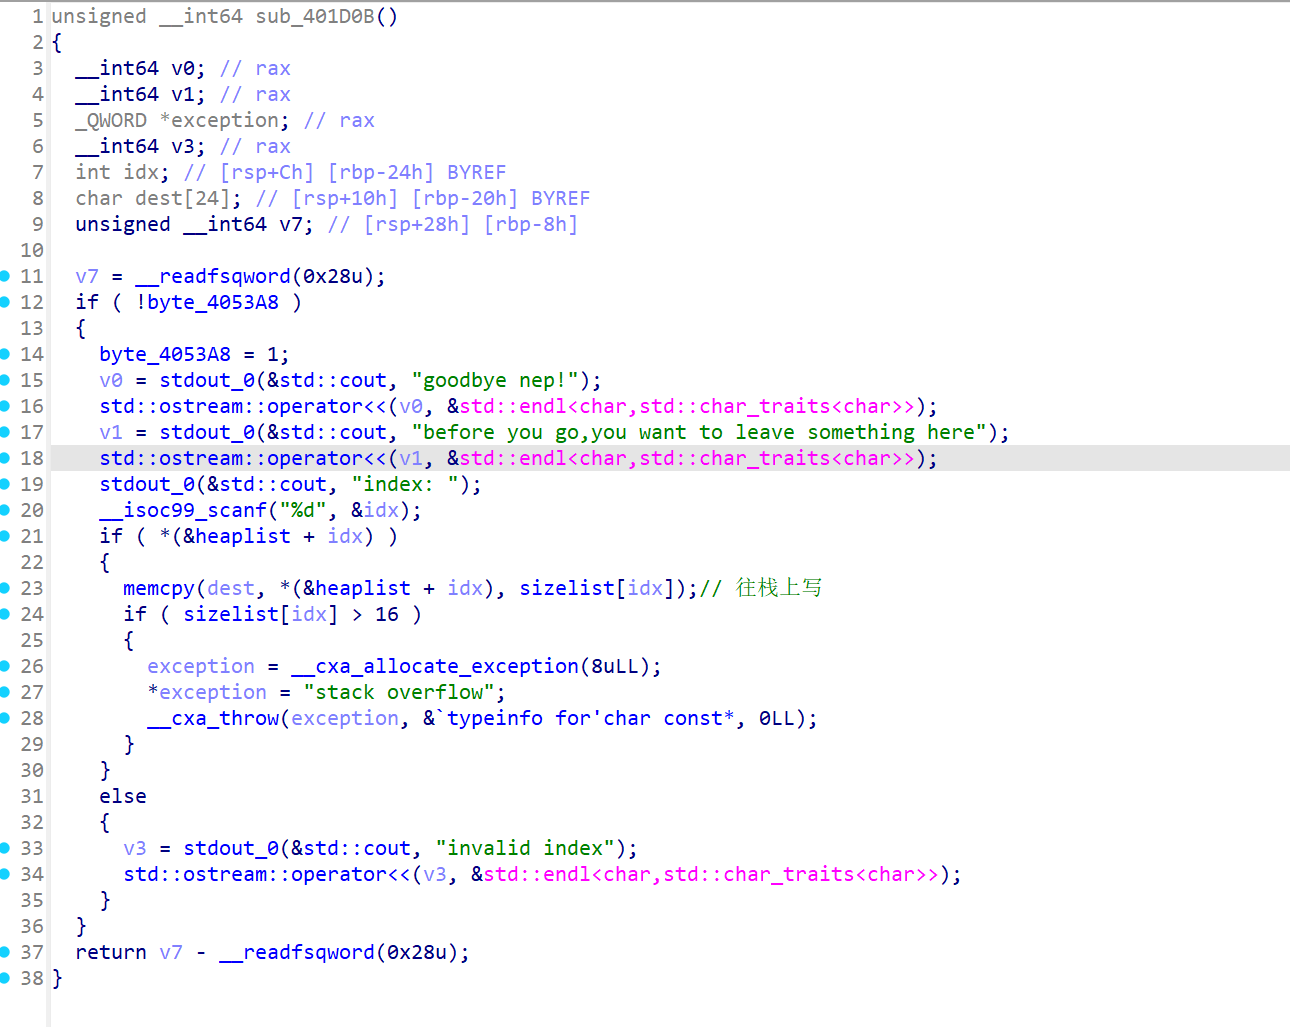Select the "index: " string literal

tap(405, 484)
